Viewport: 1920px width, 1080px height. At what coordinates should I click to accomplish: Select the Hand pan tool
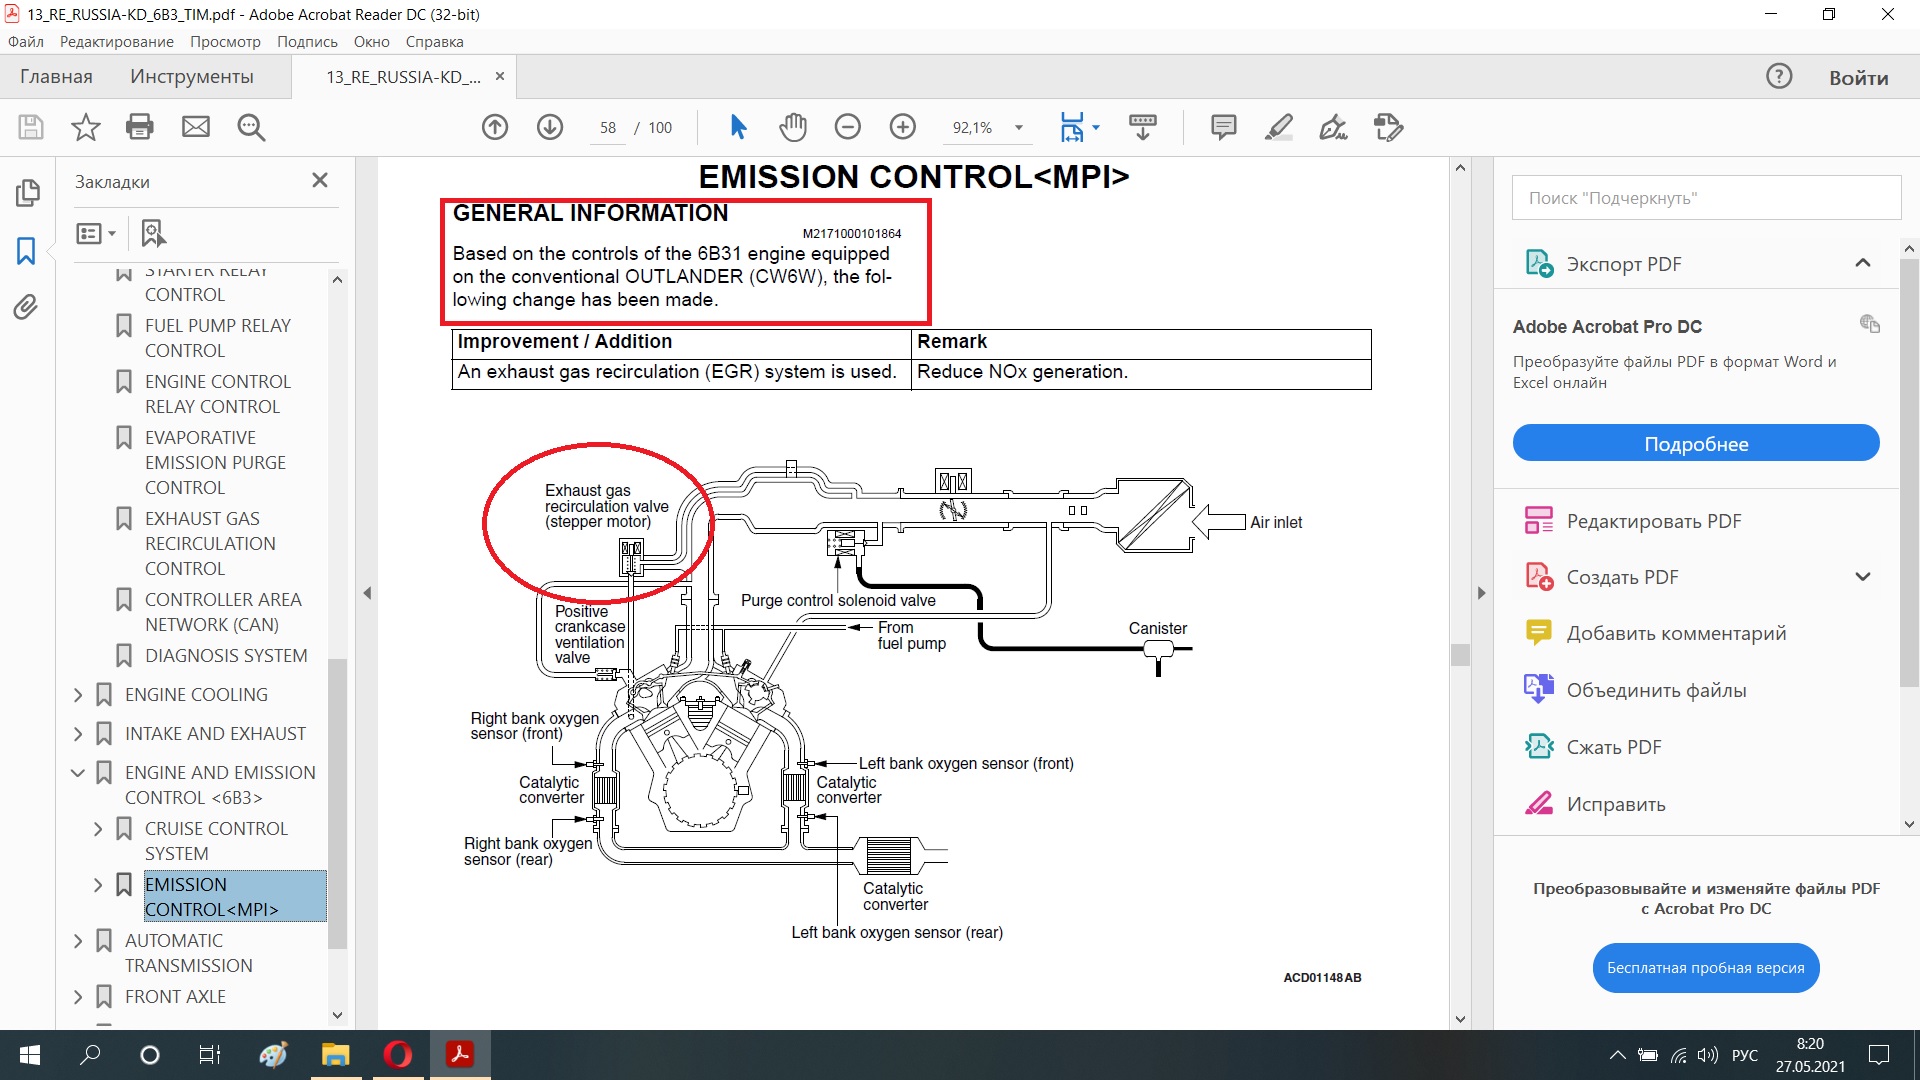point(793,127)
